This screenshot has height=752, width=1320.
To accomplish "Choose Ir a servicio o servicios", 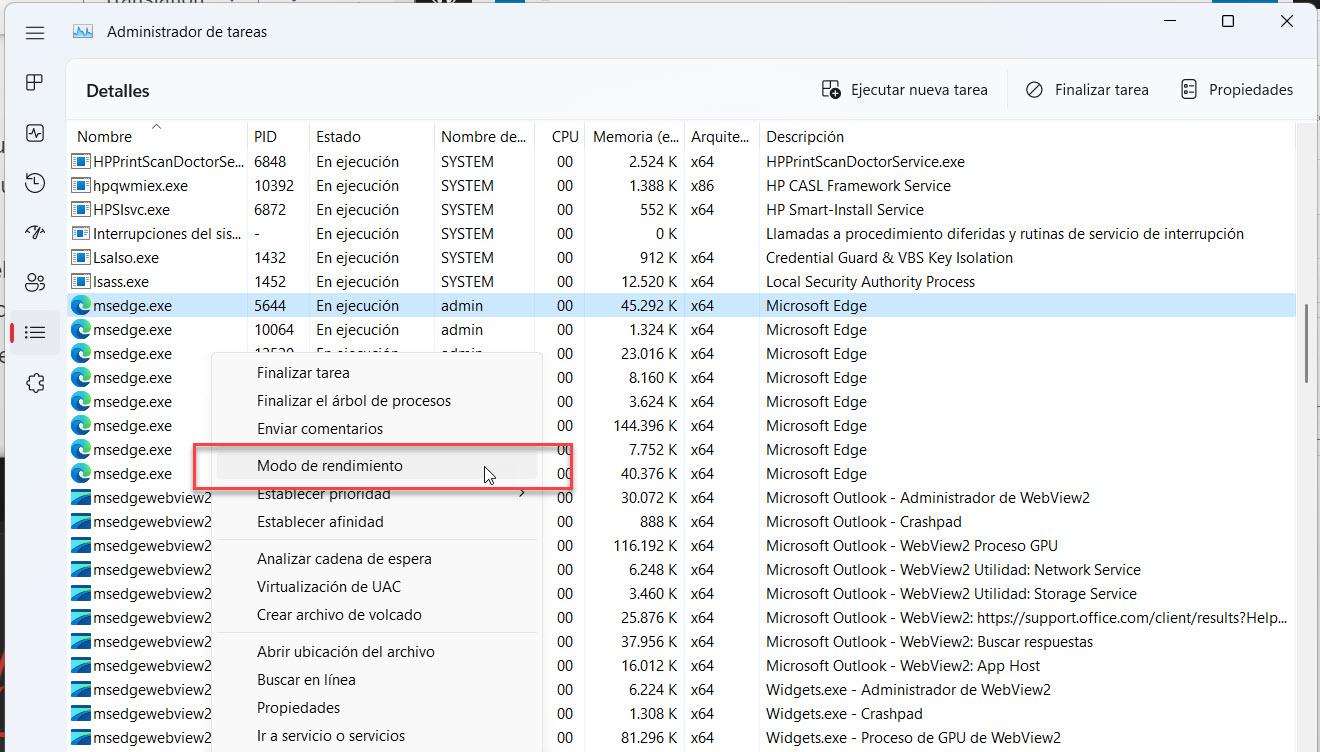I will [x=376, y=736].
